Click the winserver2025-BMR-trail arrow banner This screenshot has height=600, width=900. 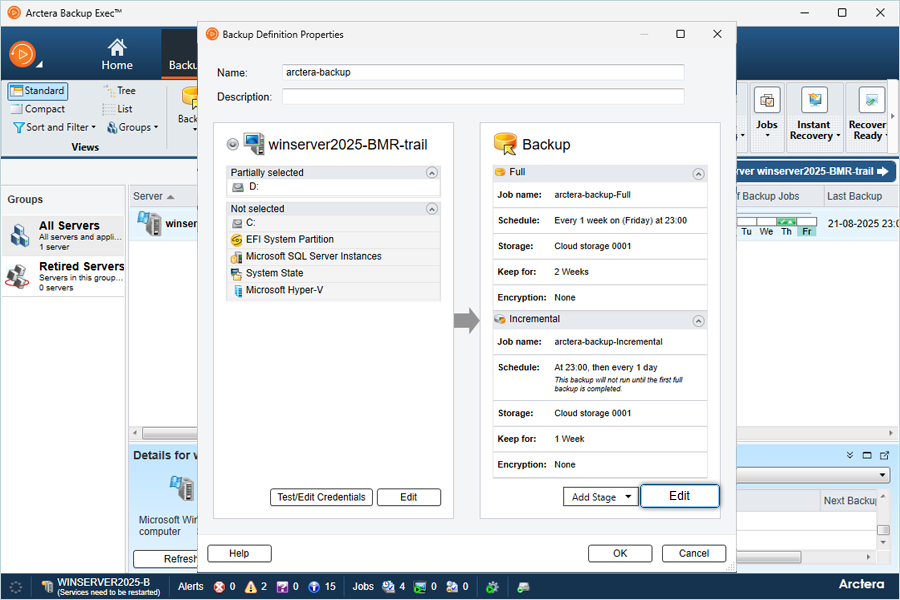(x=816, y=171)
